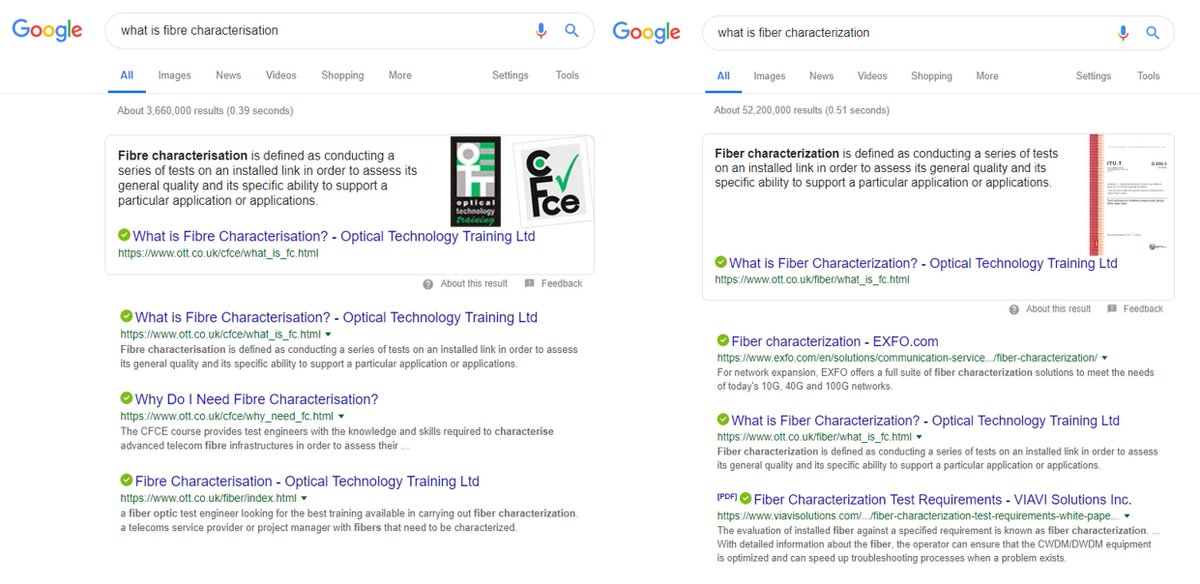Click the Google logo in the right window
The image size is (1200, 584).
[x=646, y=33]
